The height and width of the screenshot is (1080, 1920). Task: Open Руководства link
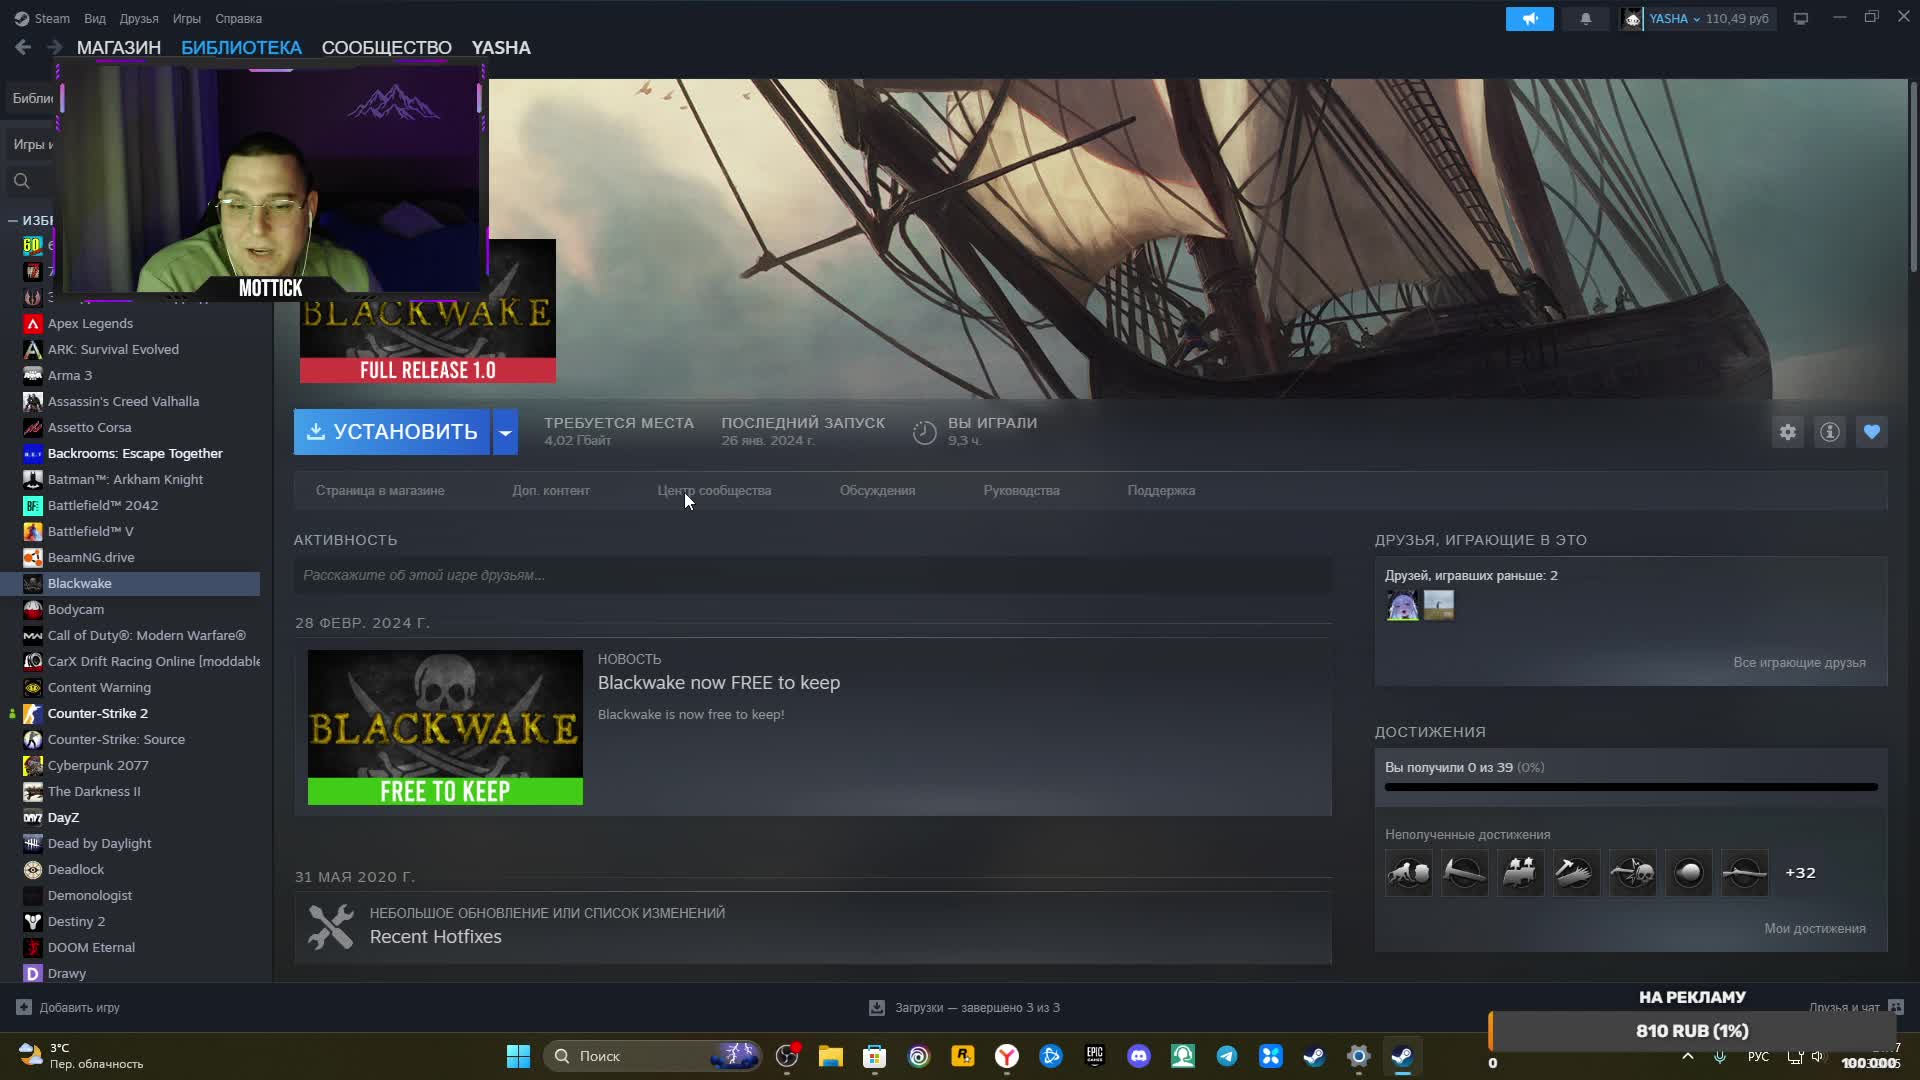[1021, 490]
